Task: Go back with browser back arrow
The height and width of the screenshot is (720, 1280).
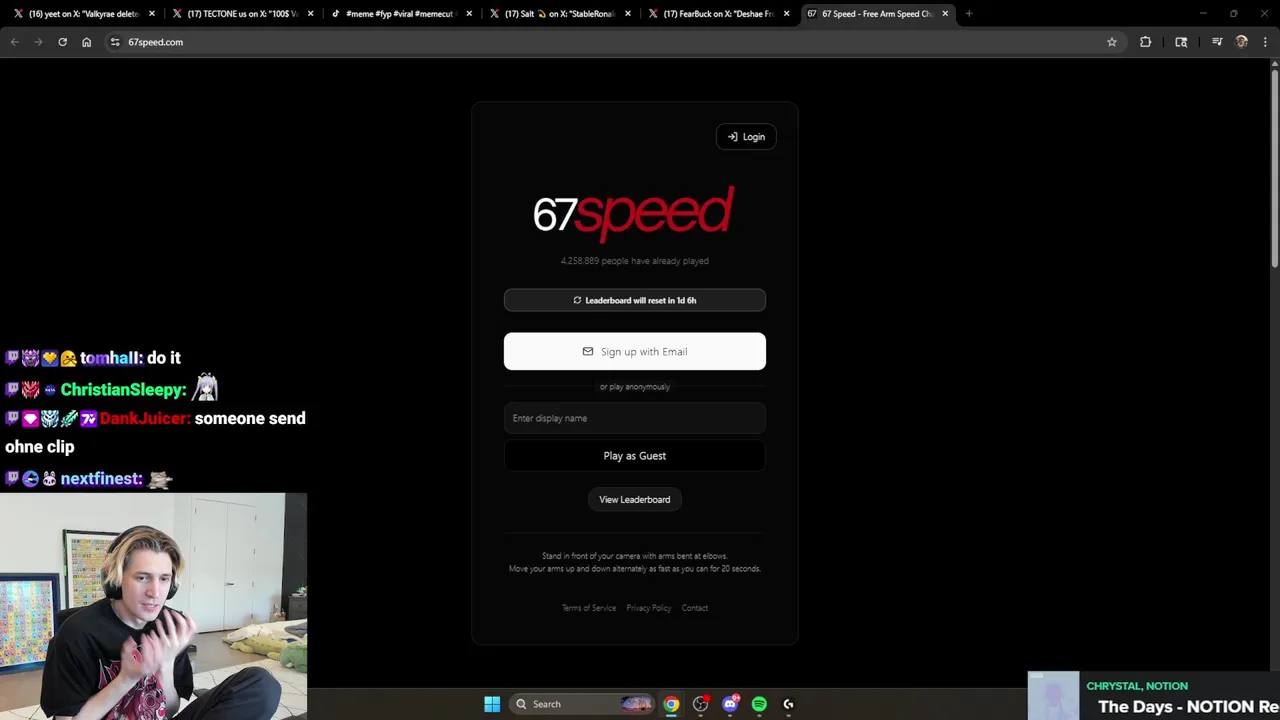Action: tap(14, 42)
